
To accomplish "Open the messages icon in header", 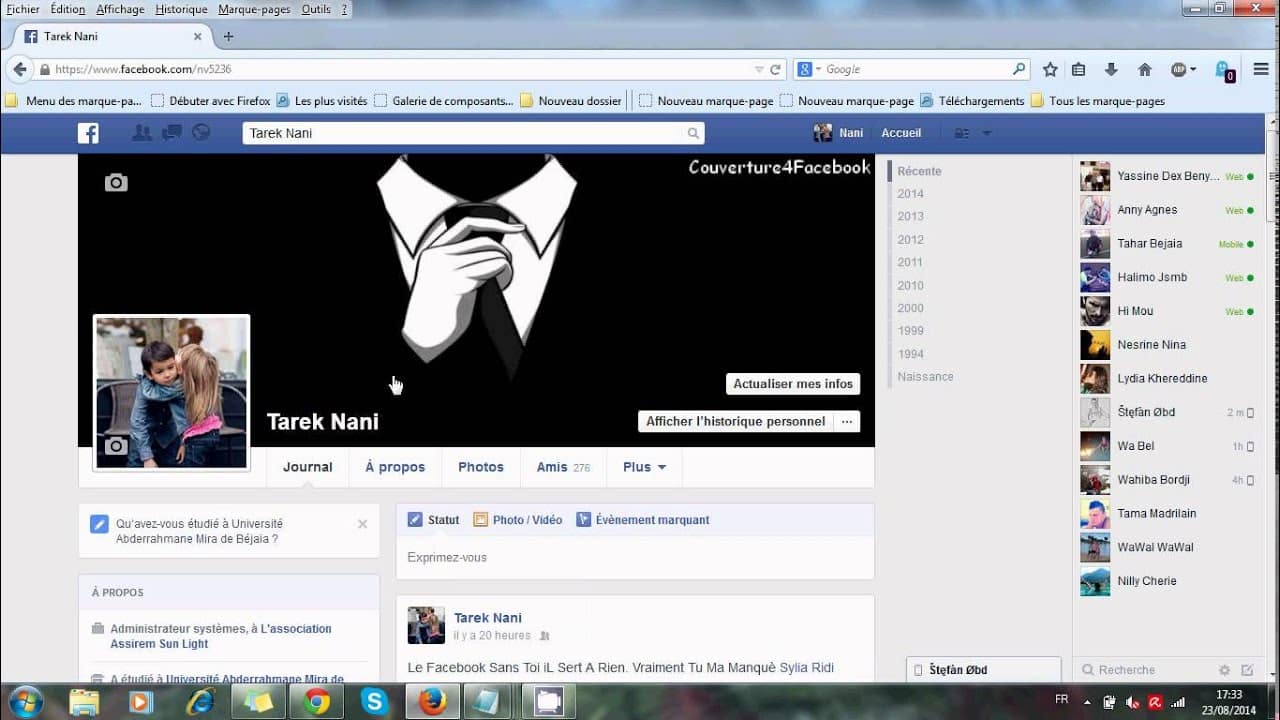I will [171, 132].
